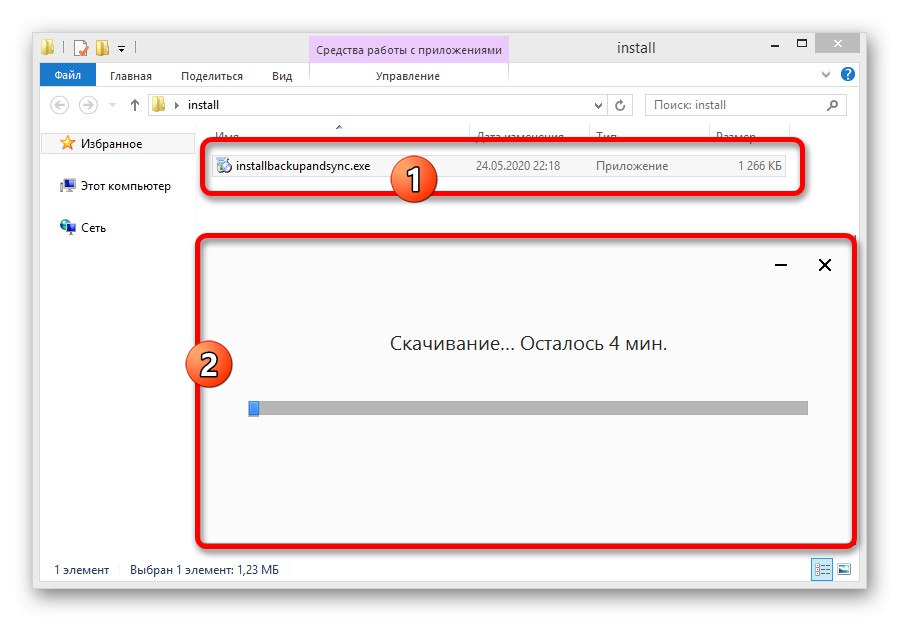Refresh the install folder view
The width and height of the screenshot is (899, 621).
coord(620,106)
